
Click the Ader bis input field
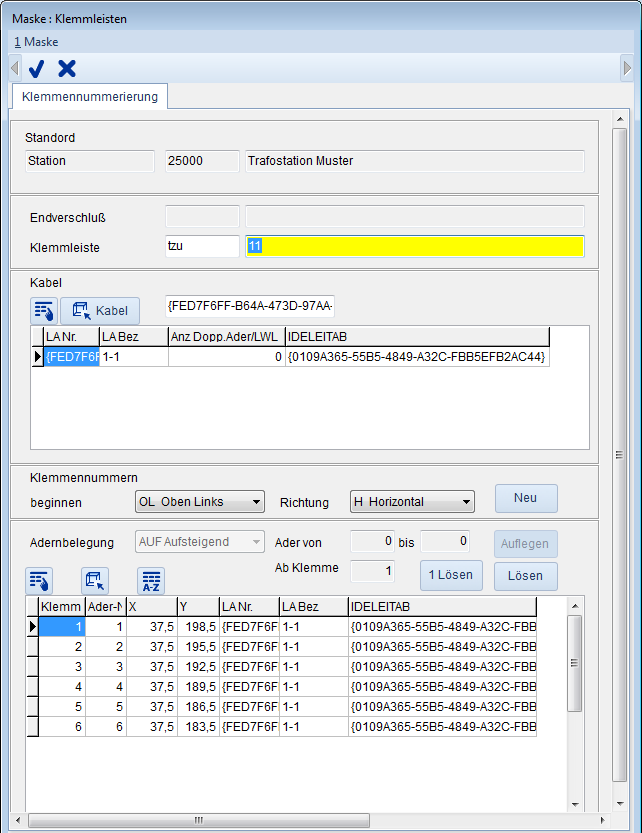click(x=445, y=541)
